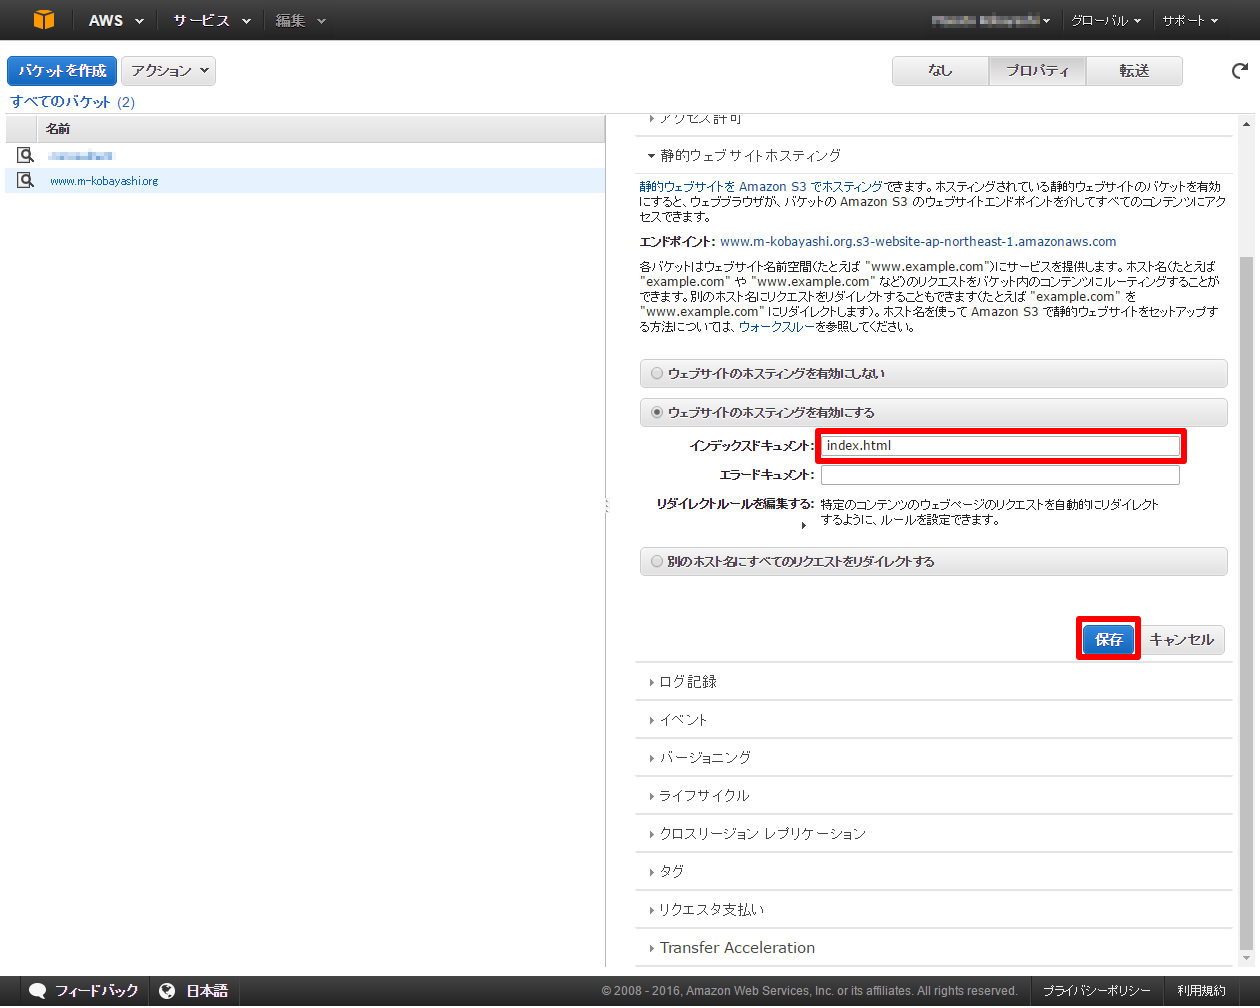
Task: Open the ウォークスルー link
Action: [777, 327]
